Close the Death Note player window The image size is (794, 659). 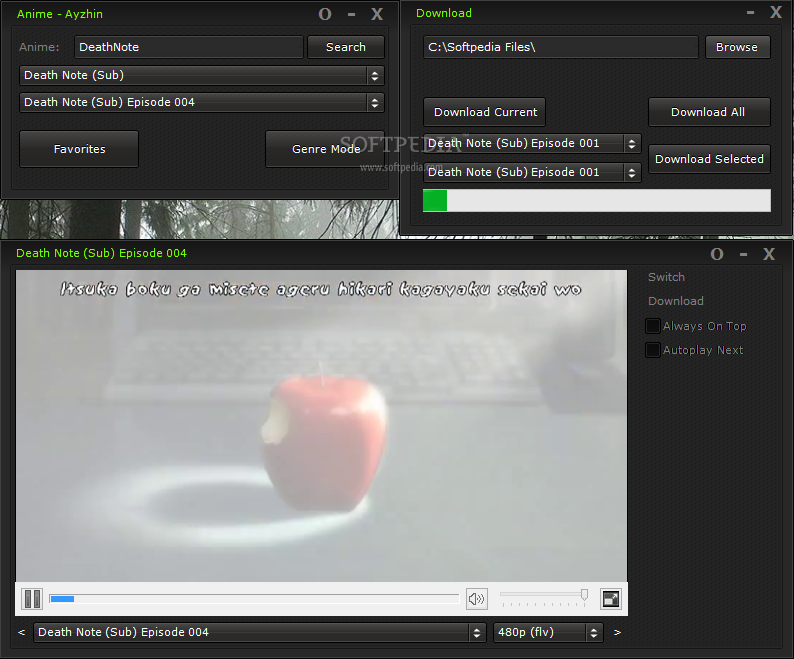click(x=769, y=254)
